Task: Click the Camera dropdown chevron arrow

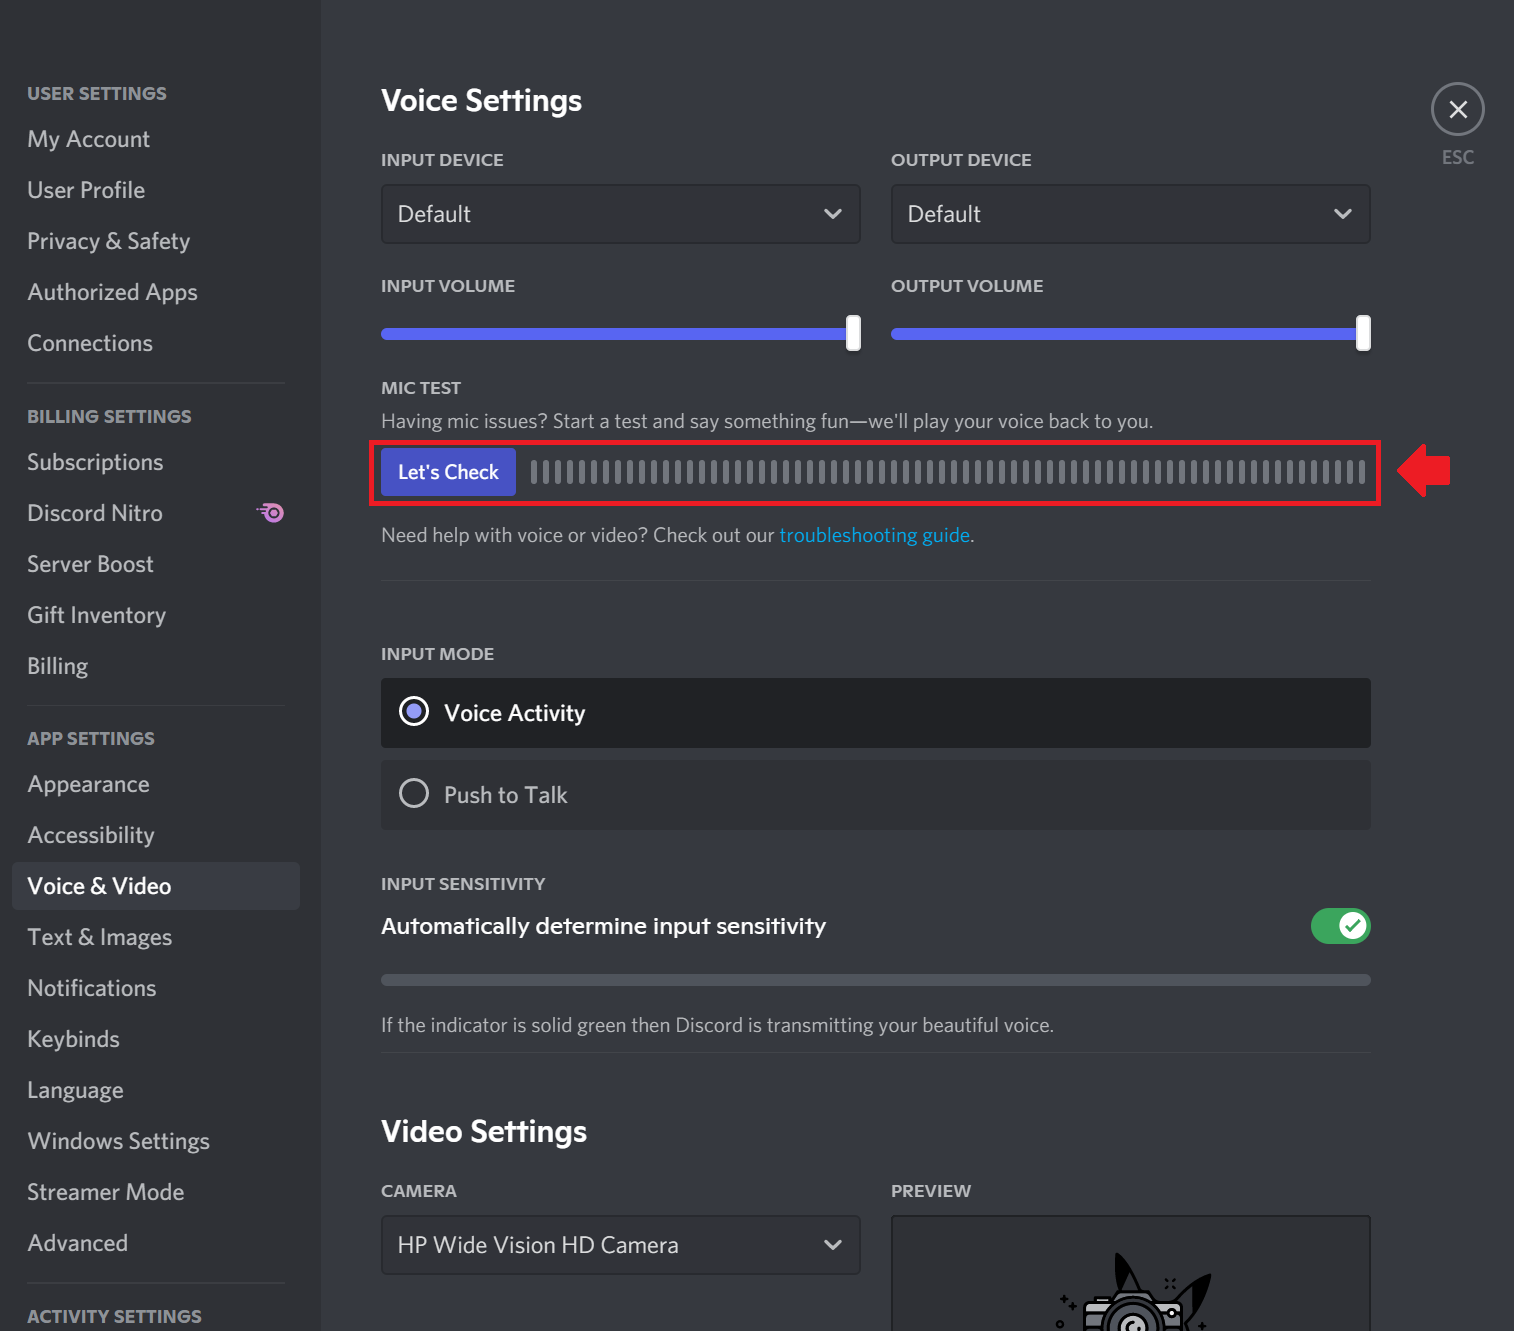Action: pos(832,1245)
